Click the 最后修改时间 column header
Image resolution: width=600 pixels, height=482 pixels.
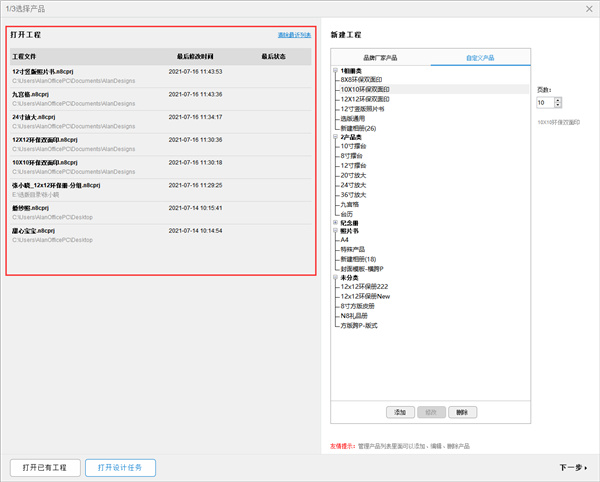[195, 57]
